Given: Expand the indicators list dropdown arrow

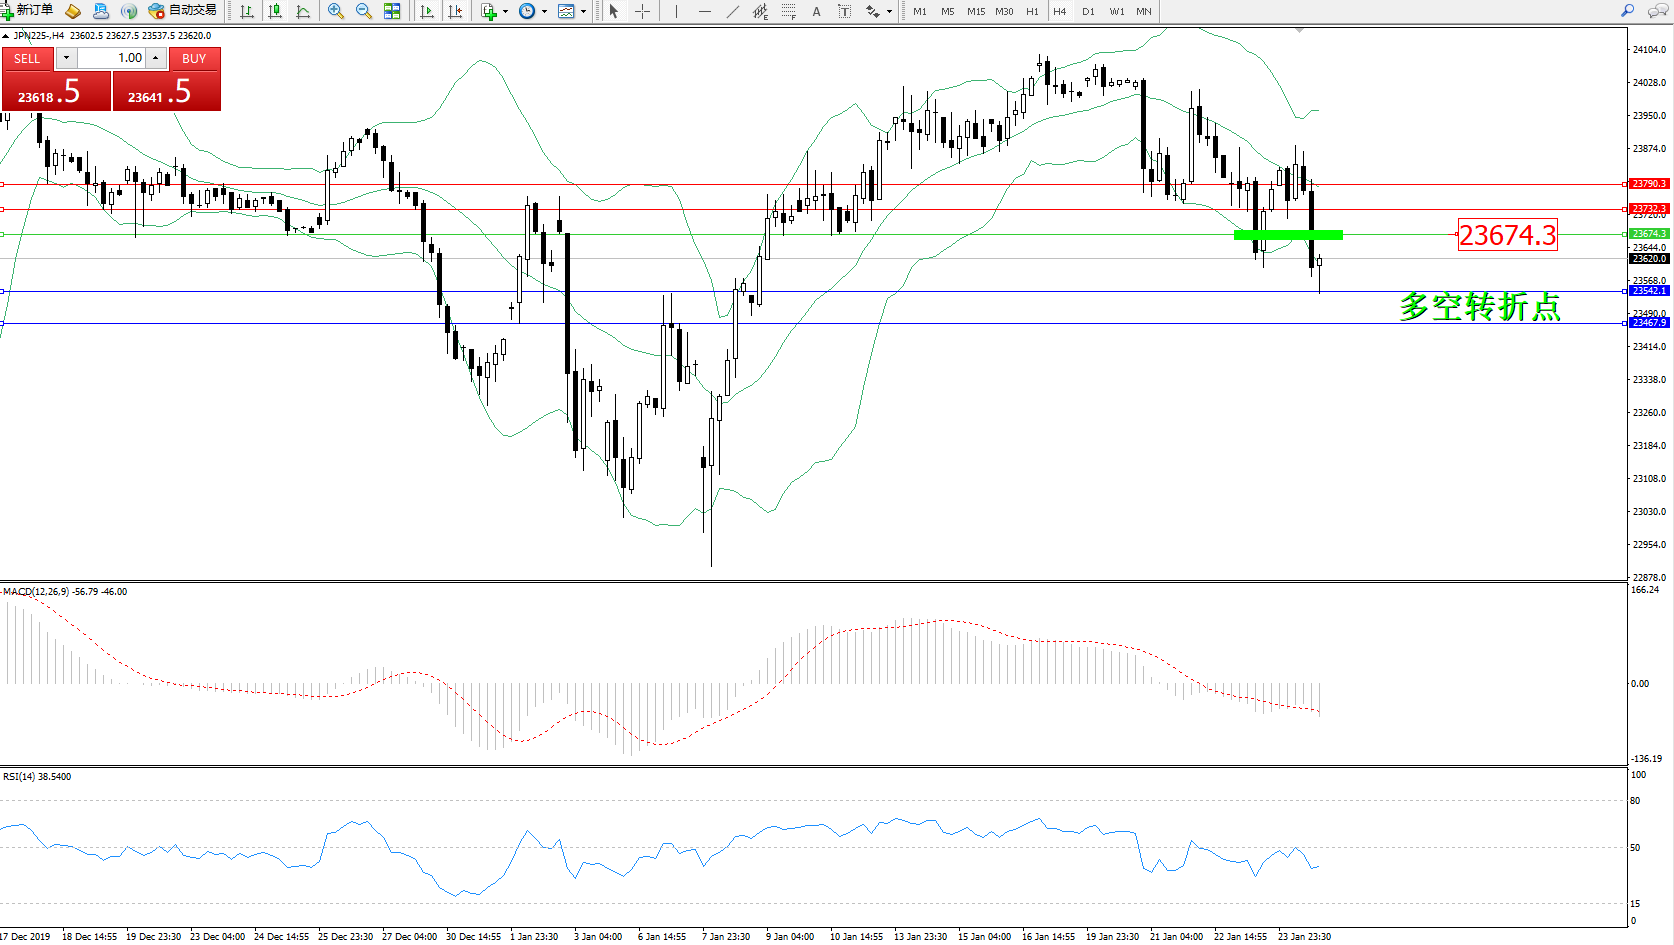Looking at the screenshot, I should tap(505, 12).
